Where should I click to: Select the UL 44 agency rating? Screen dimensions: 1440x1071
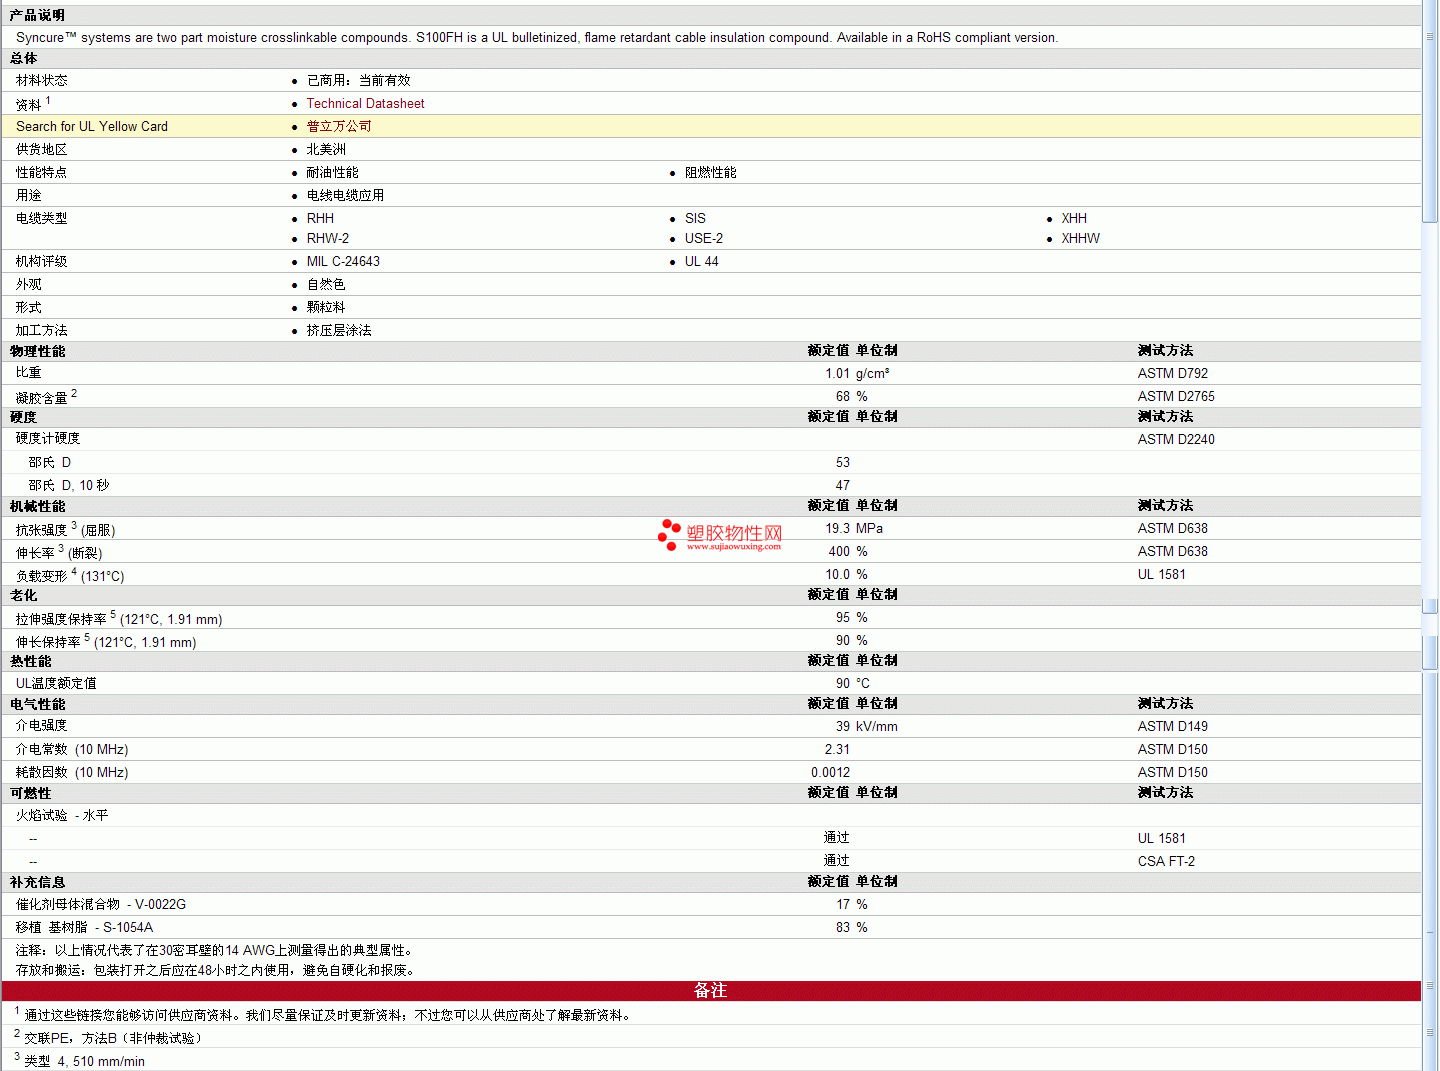701,261
